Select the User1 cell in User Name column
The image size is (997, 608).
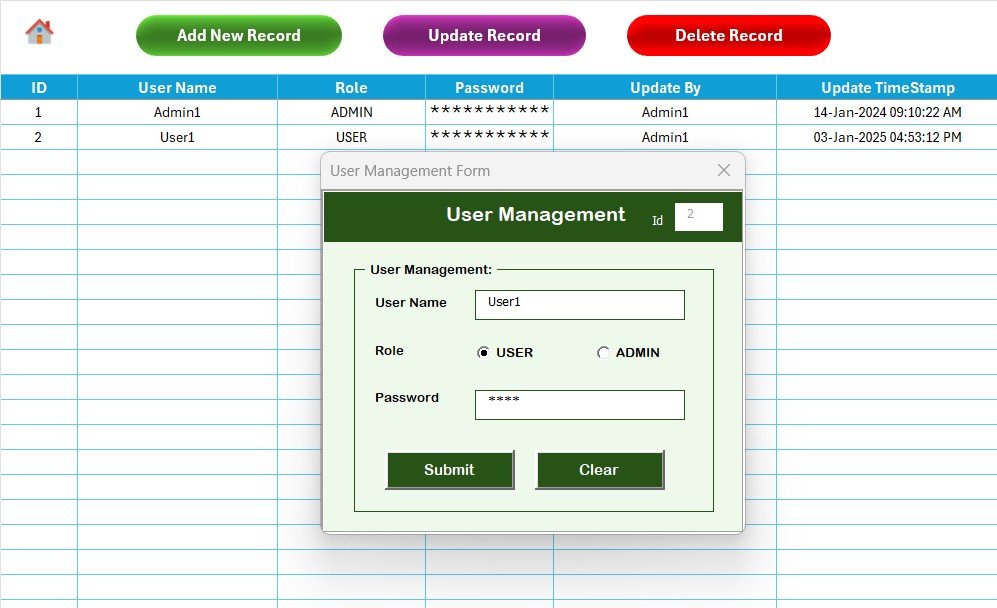click(177, 137)
